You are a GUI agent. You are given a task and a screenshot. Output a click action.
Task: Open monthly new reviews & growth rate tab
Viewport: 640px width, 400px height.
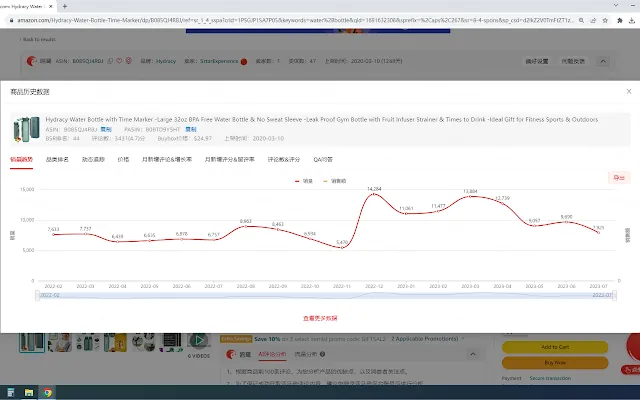point(167,160)
